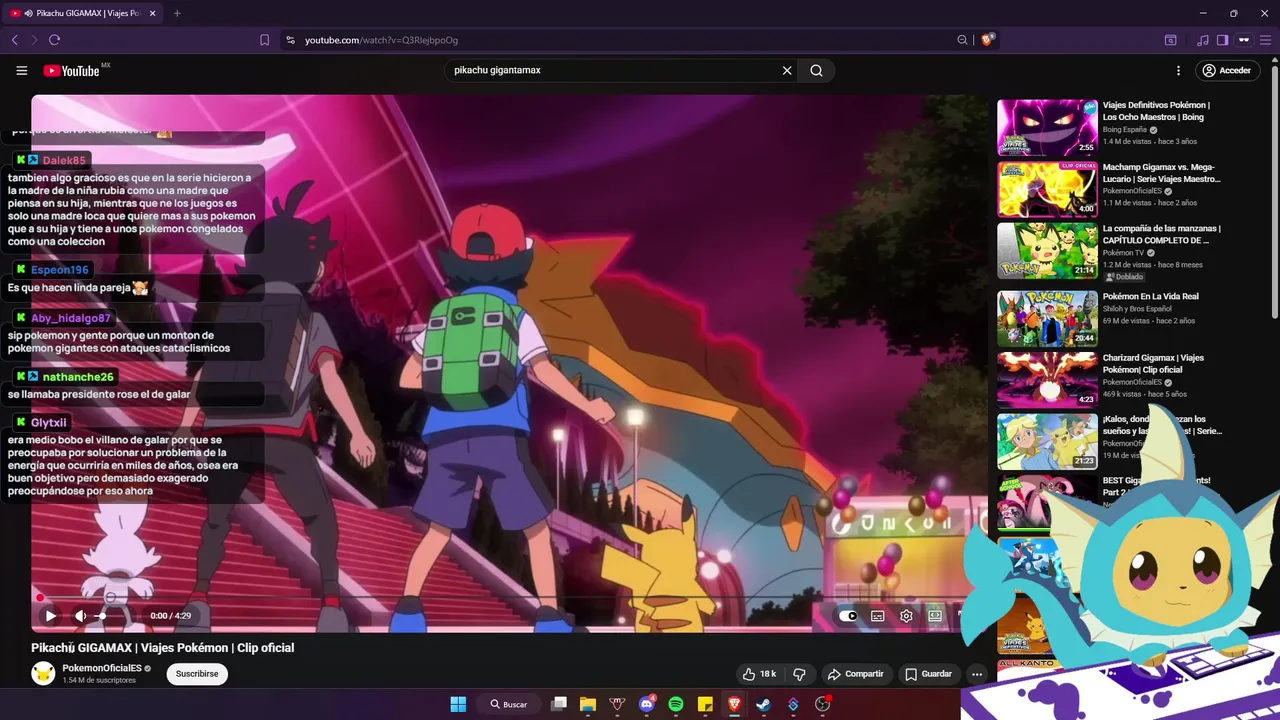1280x720 pixels.
Task: Save video with Guardar button
Action: pyautogui.click(x=929, y=674)
